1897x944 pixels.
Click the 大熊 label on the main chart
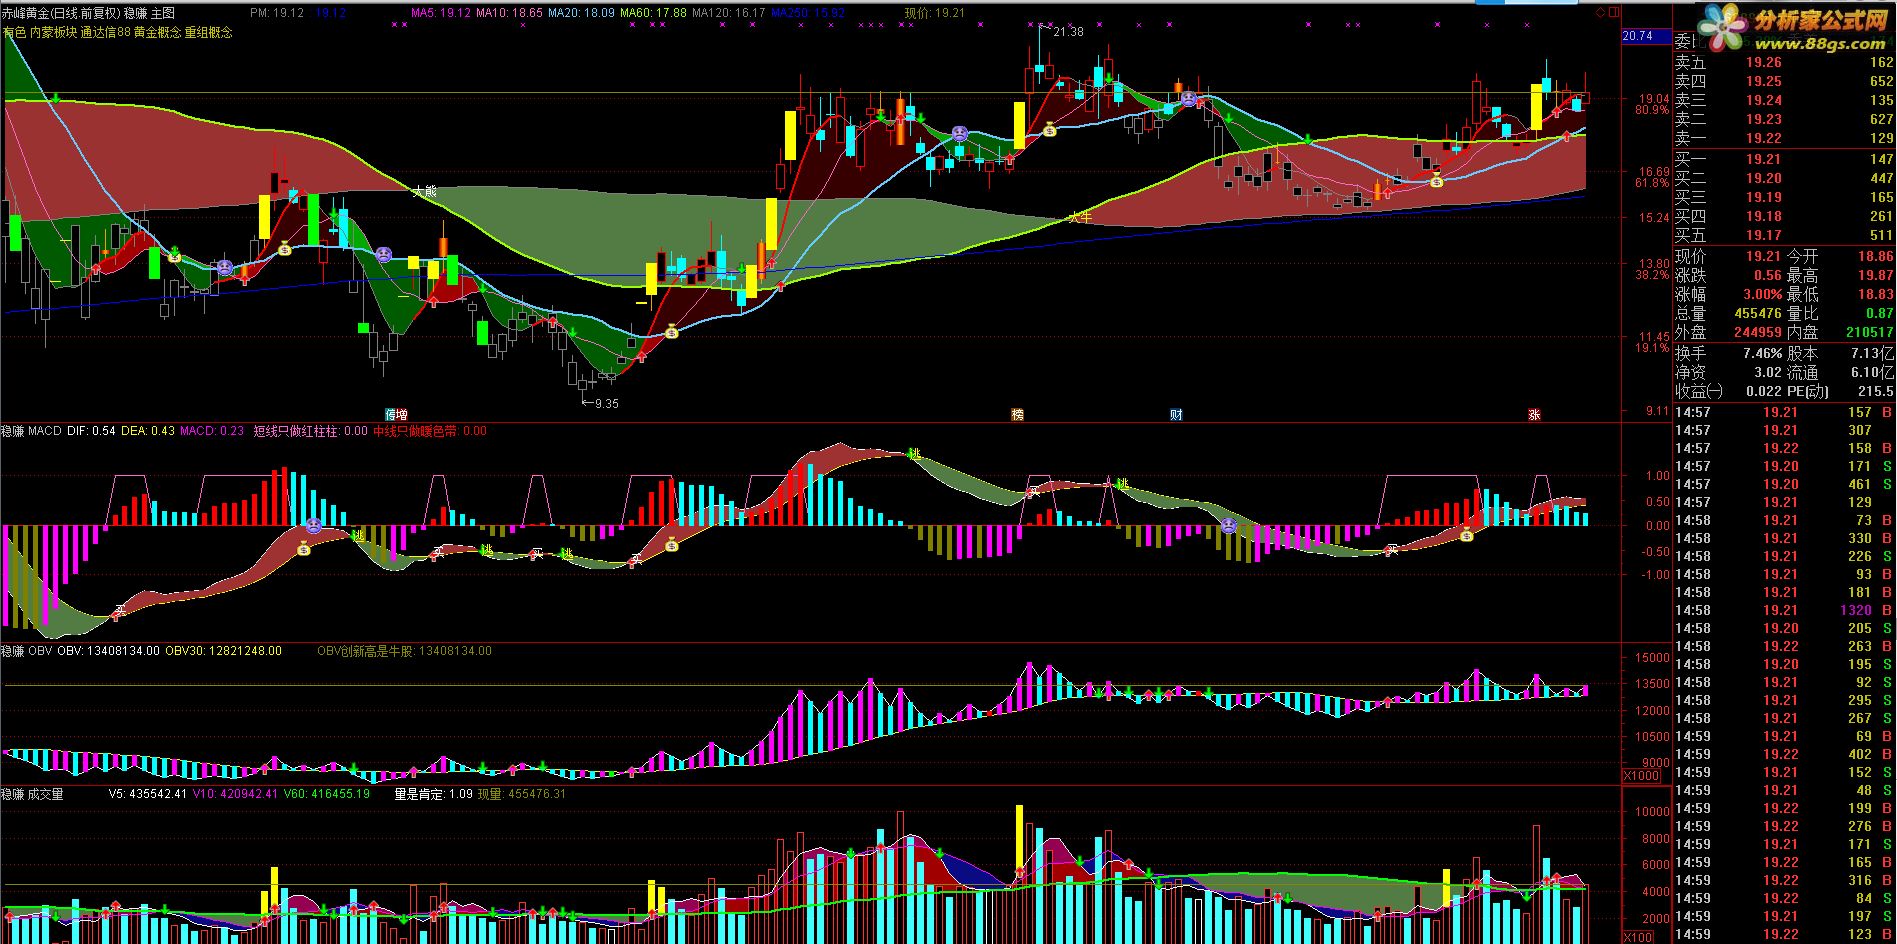pyautogui.click(x=425, y=191)
